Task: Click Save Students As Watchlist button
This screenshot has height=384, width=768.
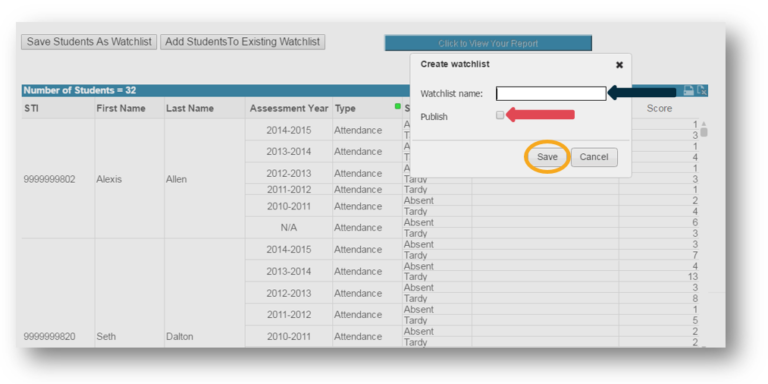Action: [89, 42]
